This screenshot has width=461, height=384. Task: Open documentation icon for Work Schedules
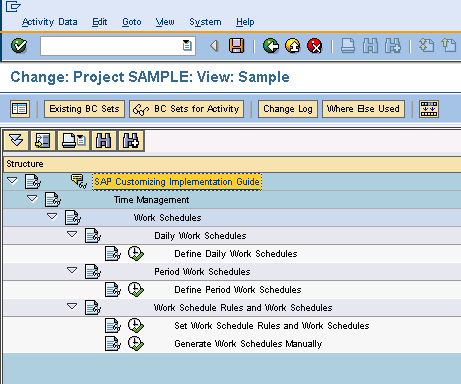(x=73, y=218)
